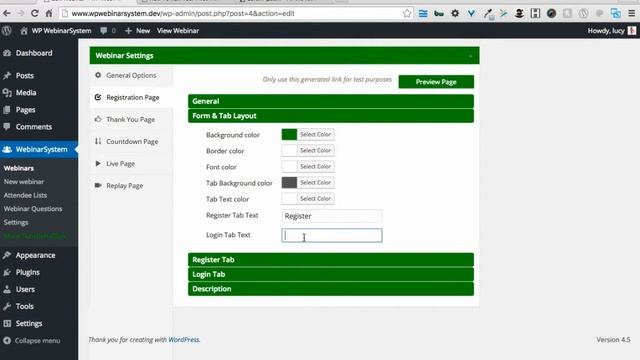The width and height of the screenshot is (640, 360).
Task: Click Pages icon in sidebar
Action: pyautogui.click(x=7, y=110)
